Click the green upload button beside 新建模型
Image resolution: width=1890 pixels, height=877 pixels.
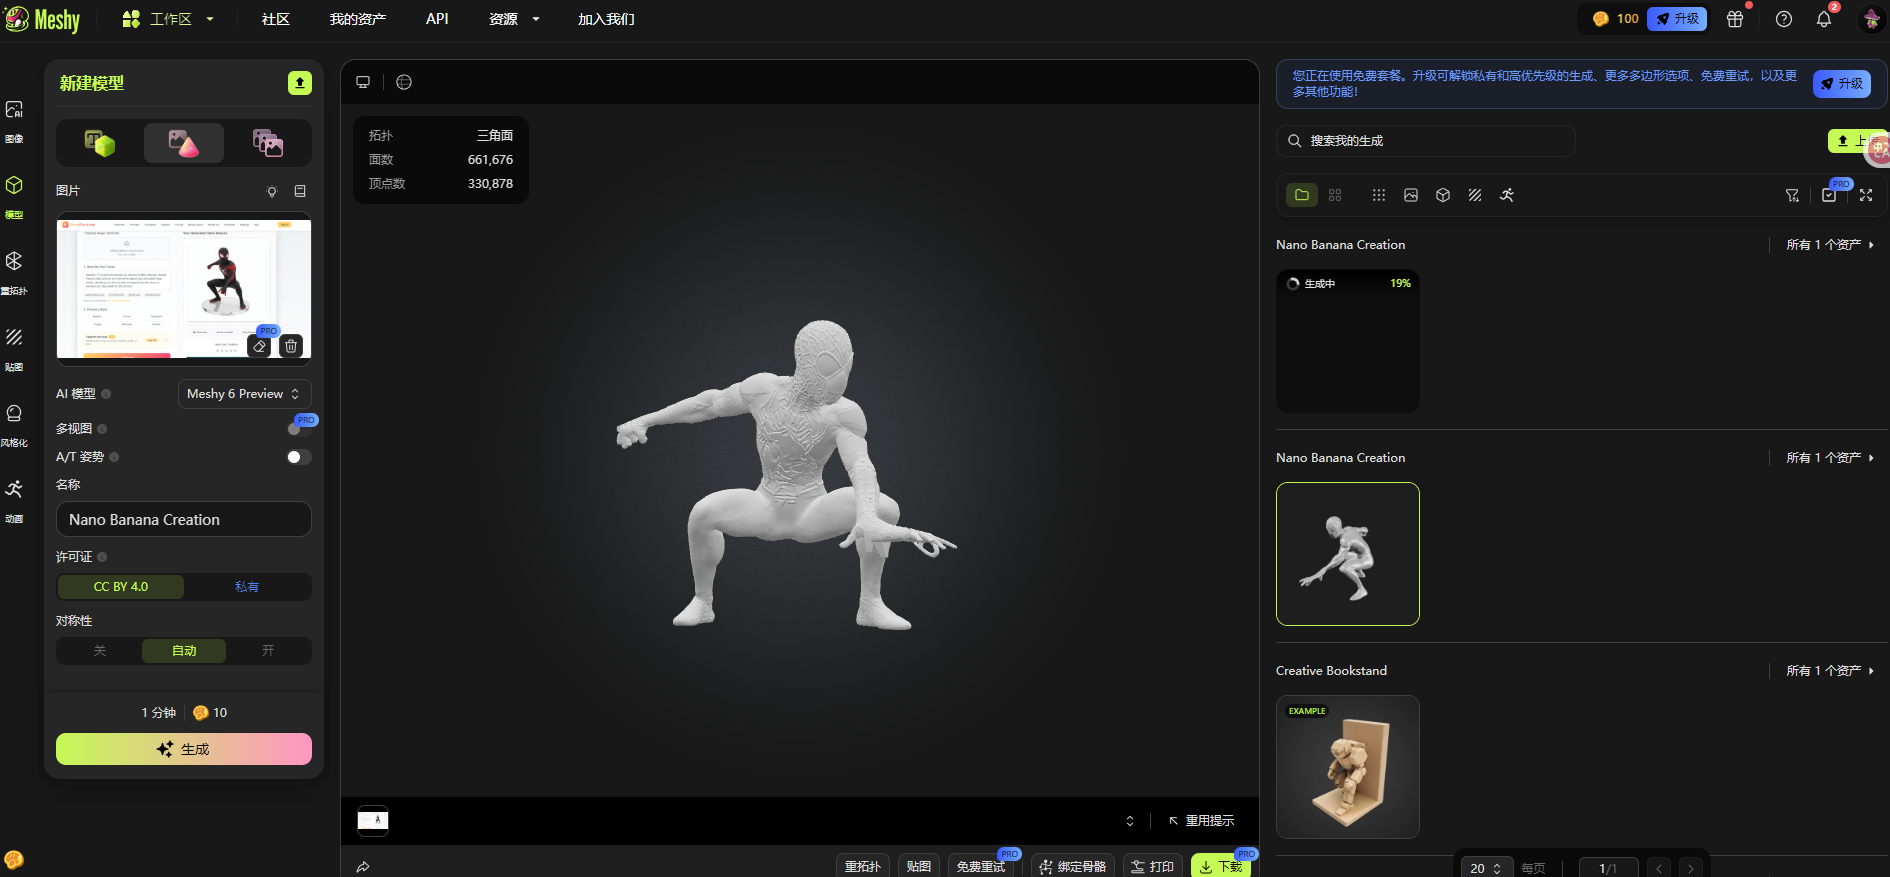tap(300, 83)
